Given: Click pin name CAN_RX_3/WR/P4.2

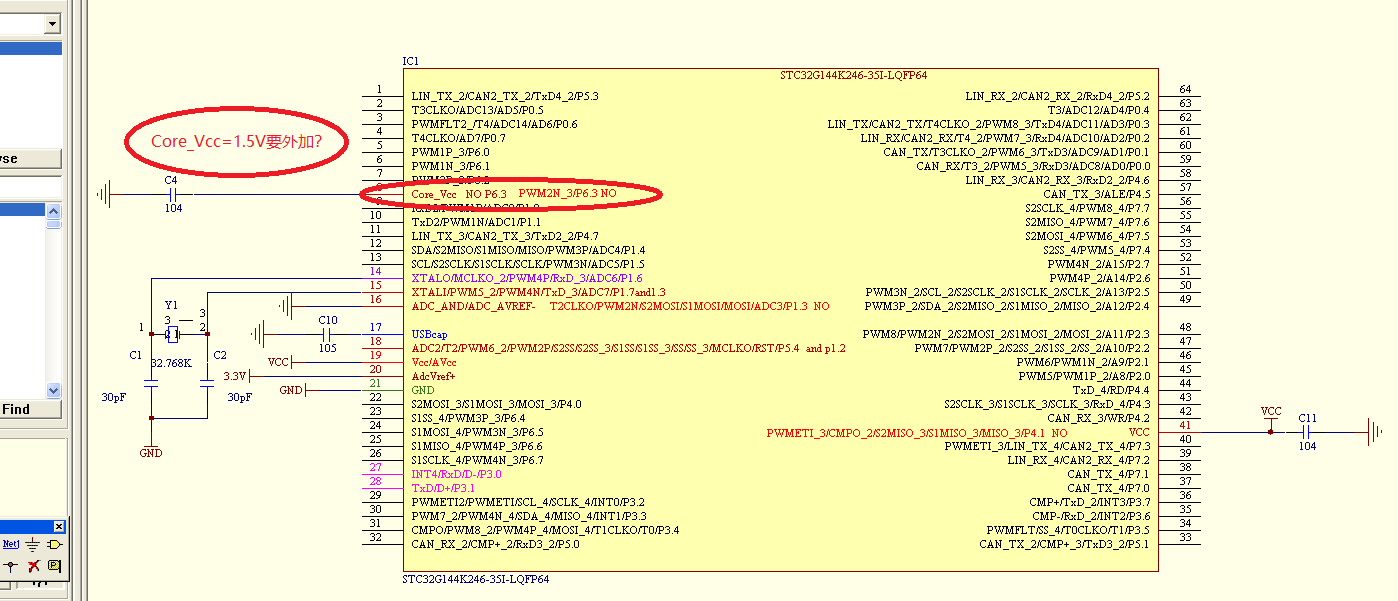Looking at the screenshot, I should (x=1098, y=417).
